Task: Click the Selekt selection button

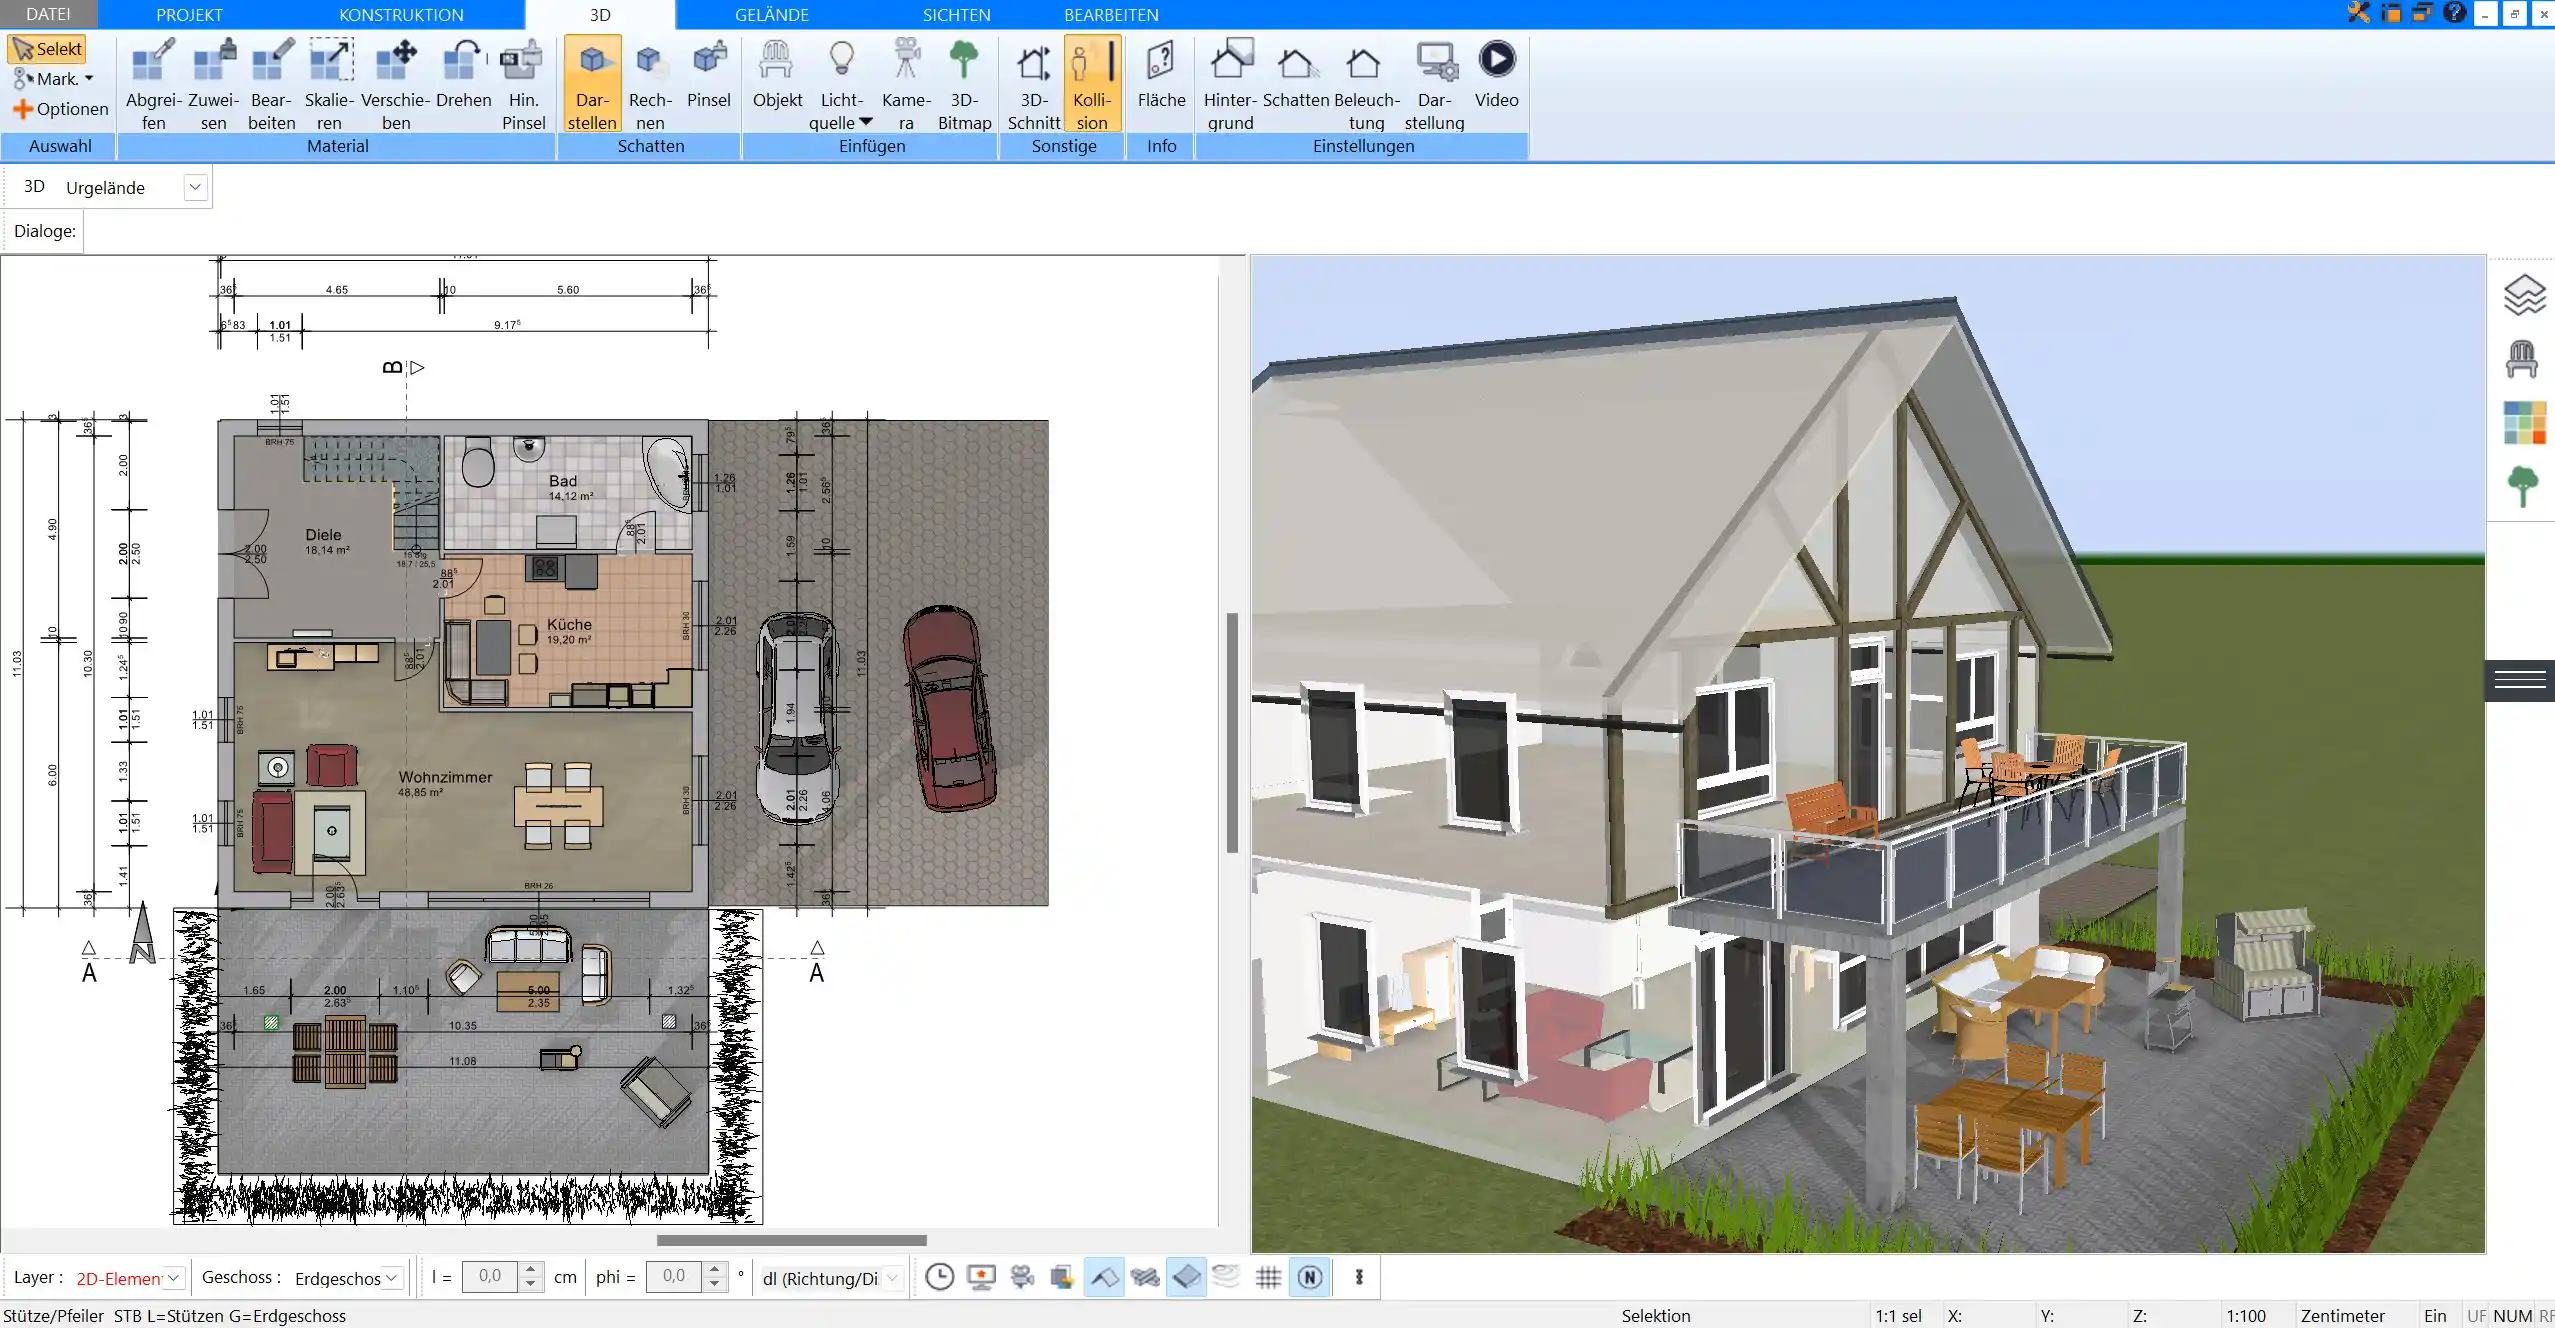Action: [x=47, y=49]
